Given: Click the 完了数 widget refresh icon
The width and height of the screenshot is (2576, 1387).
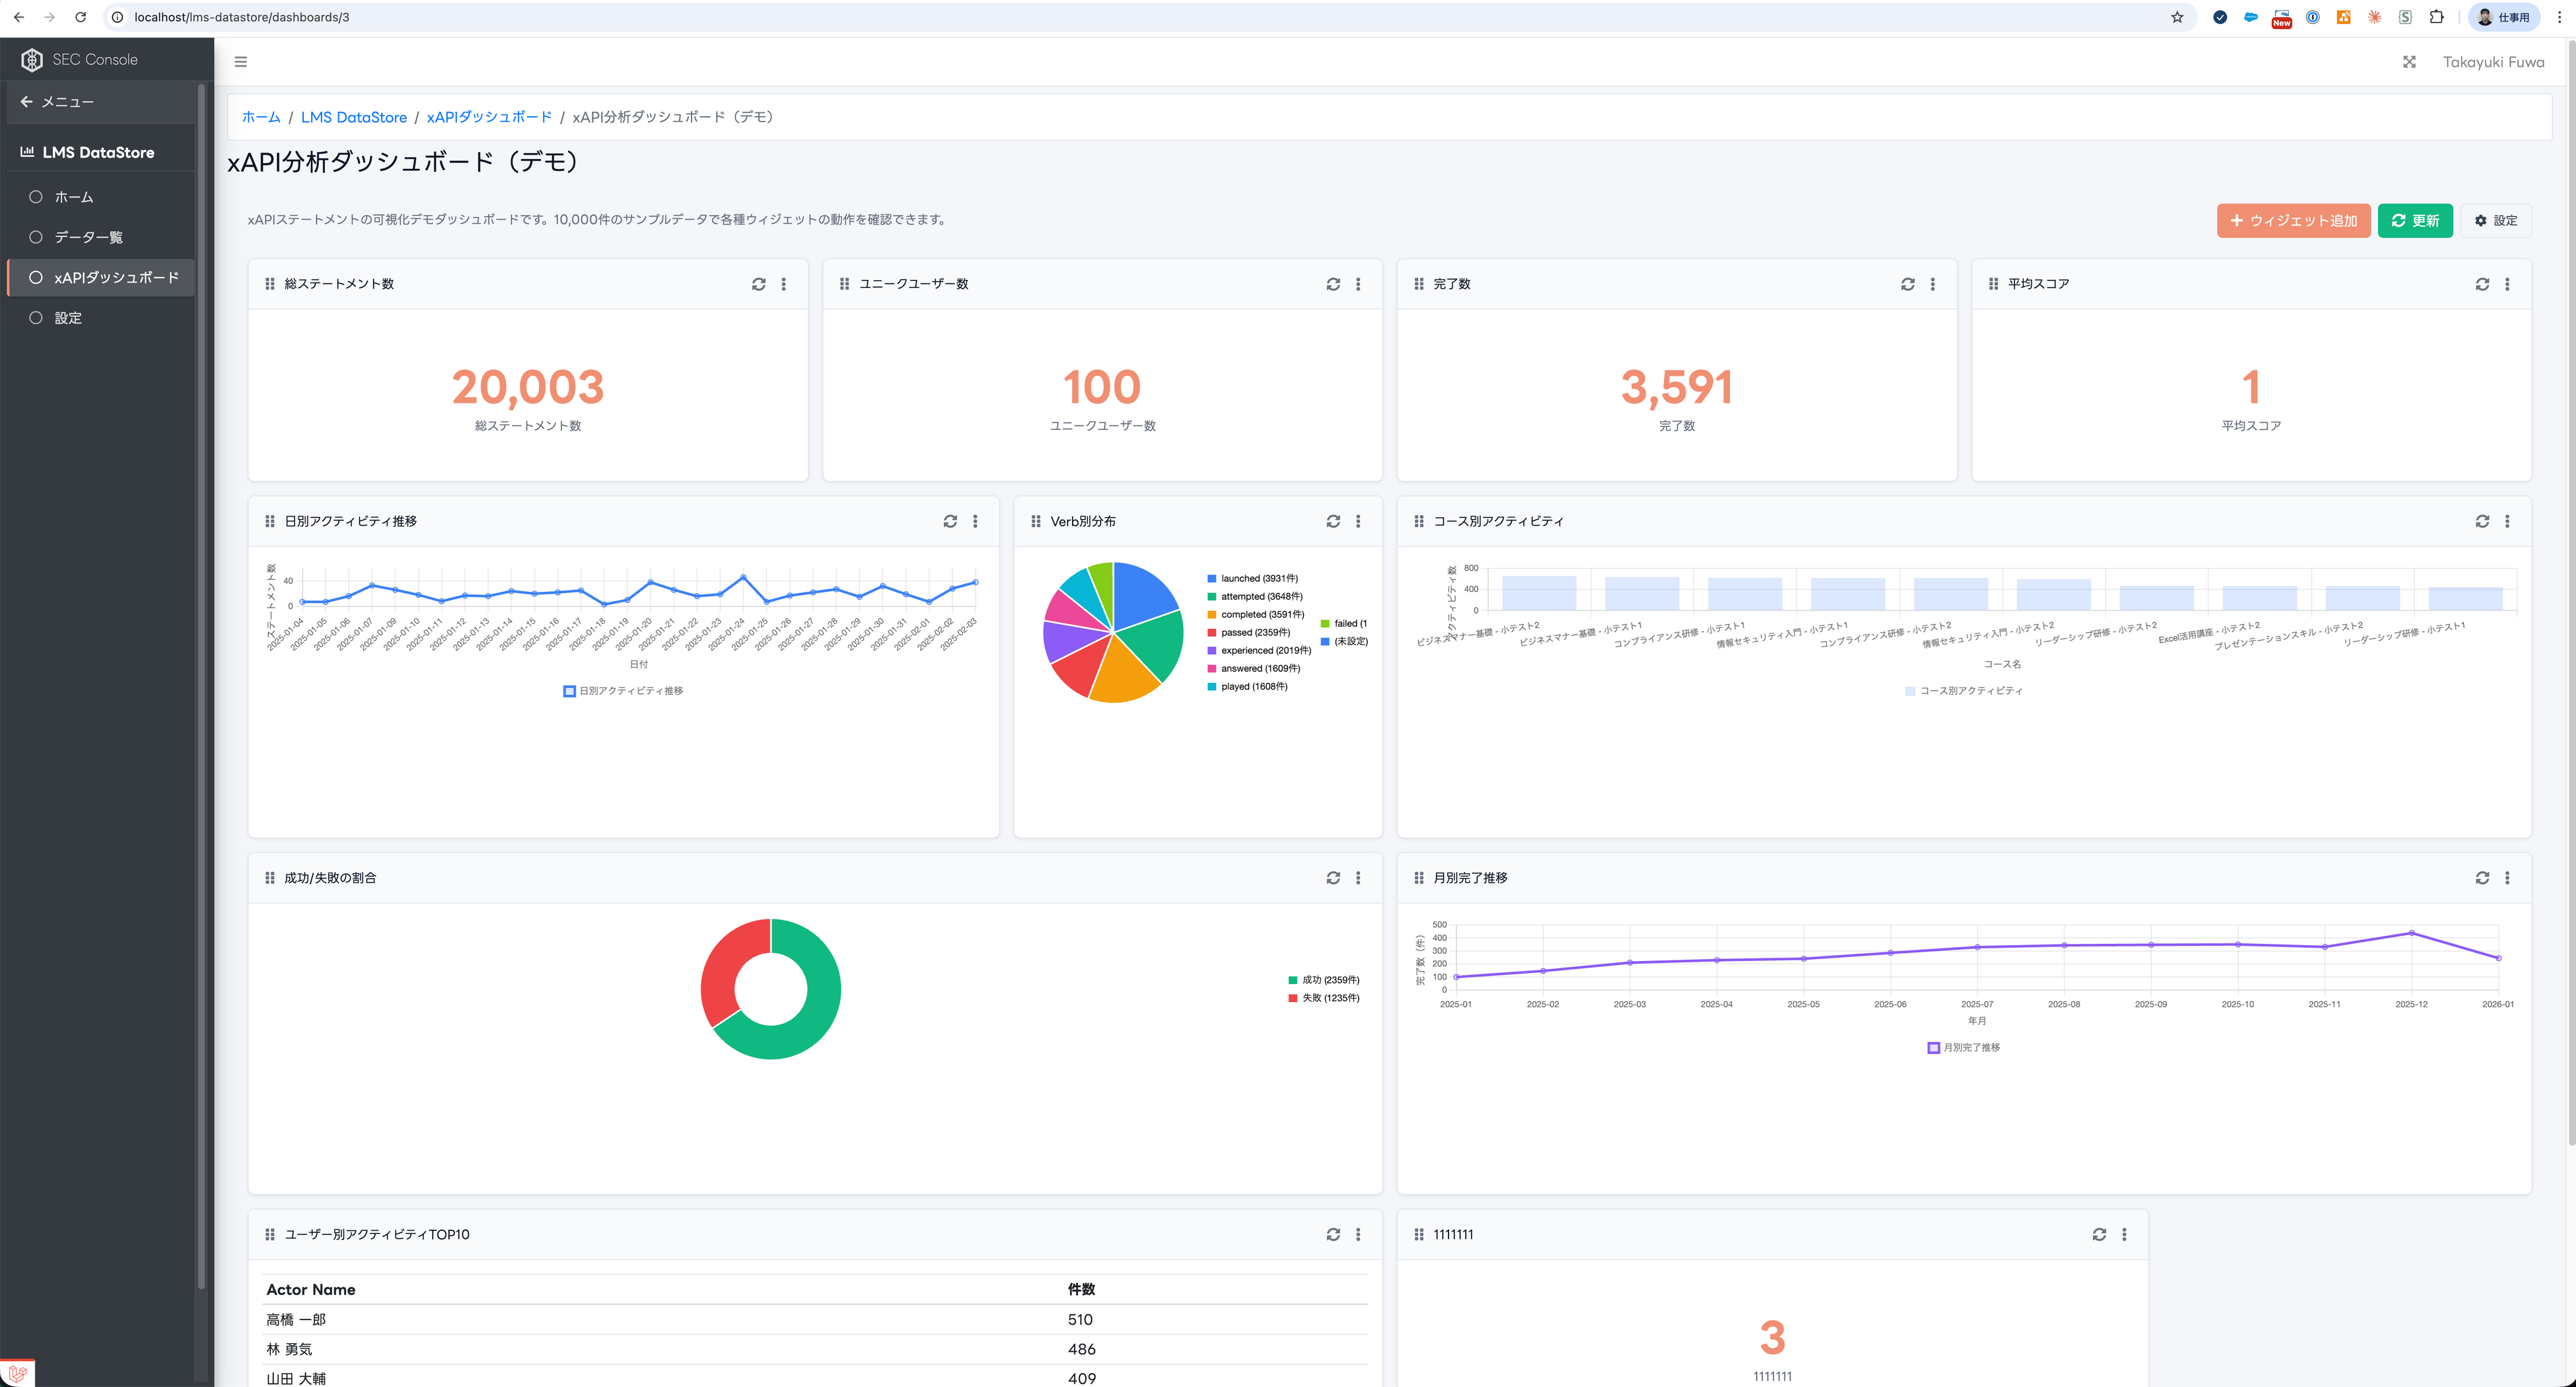Looking at the screenshot, I should click(x=1907, y=284).
